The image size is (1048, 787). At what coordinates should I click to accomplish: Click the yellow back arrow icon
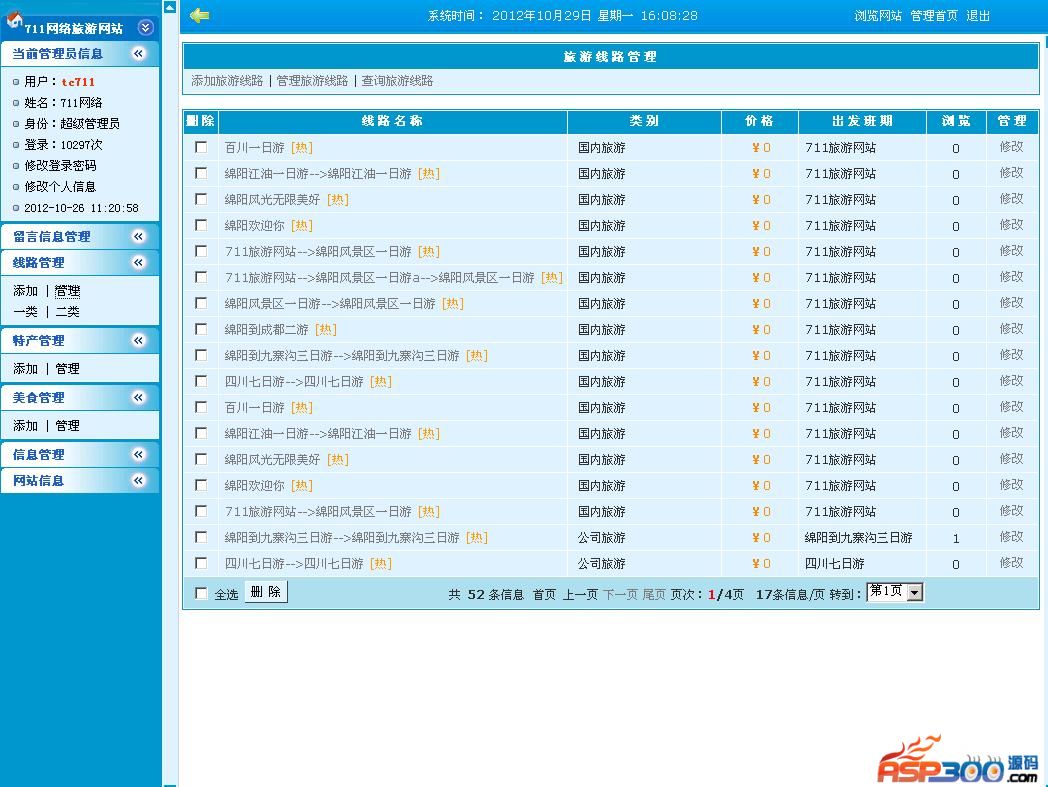[x=199, y=15]
